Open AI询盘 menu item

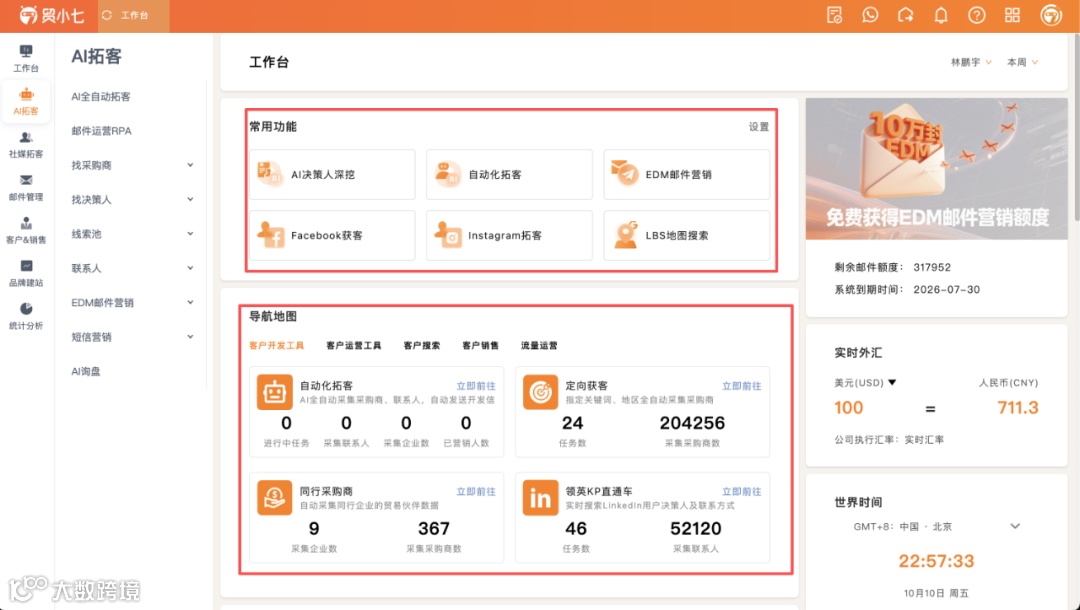(x=85, y=372)
